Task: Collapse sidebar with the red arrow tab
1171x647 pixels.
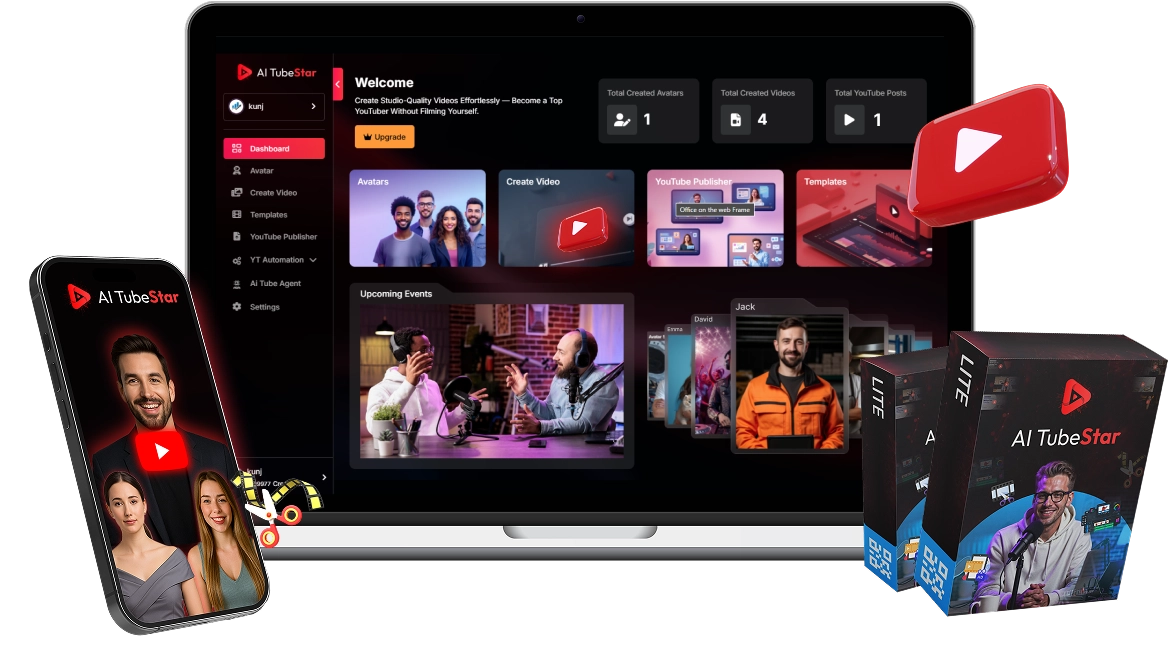Action: 338,84
